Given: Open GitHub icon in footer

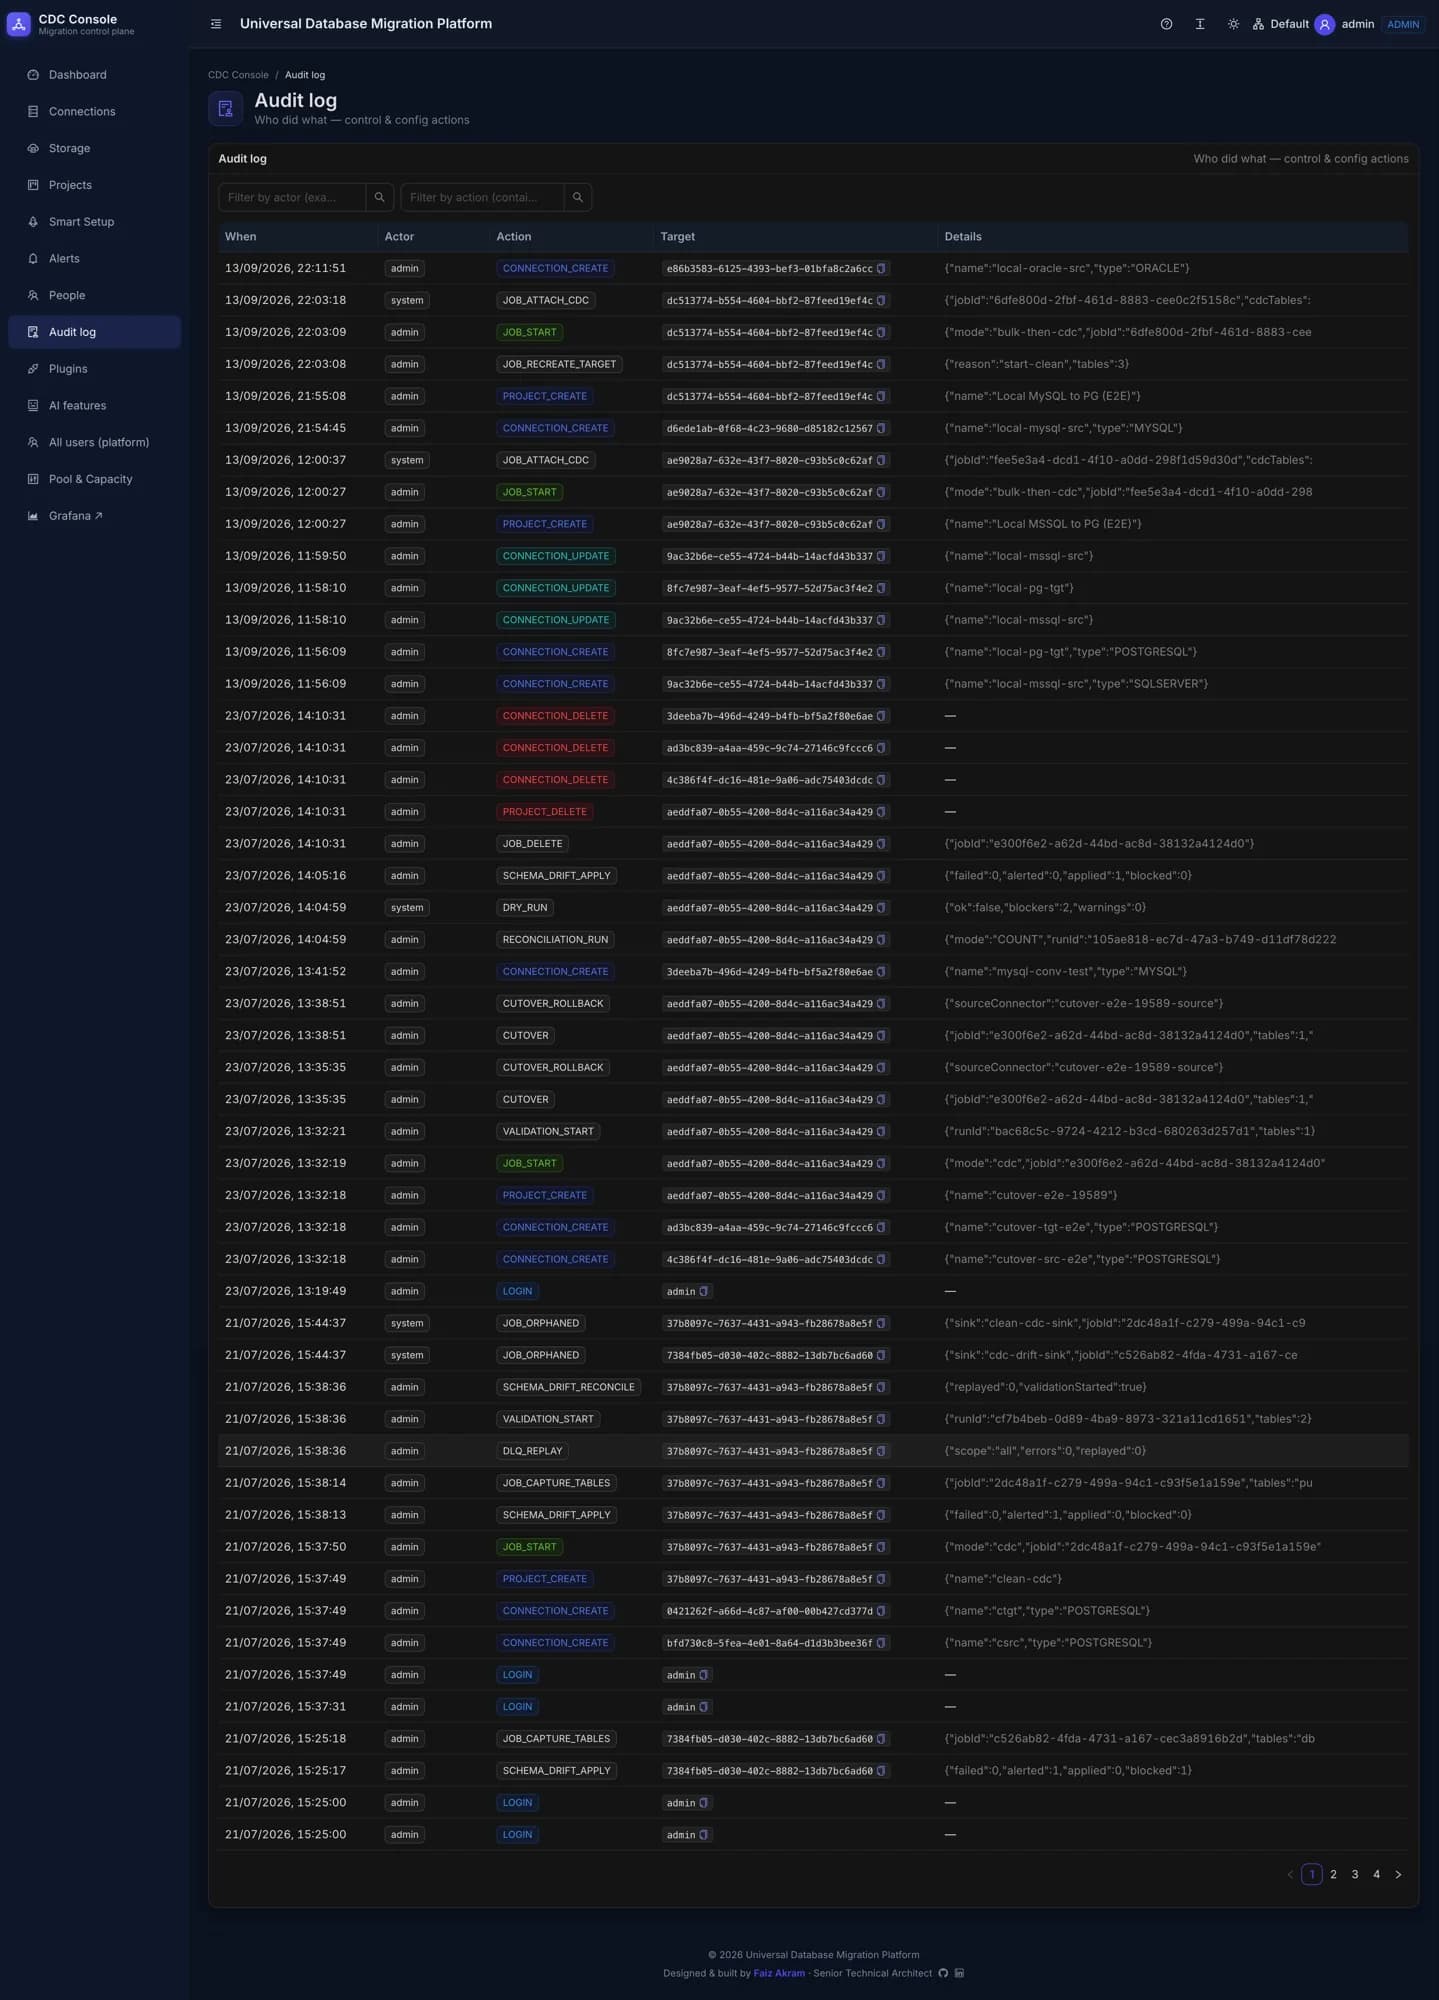Looking at the screenshot, I should point(943,1973).
